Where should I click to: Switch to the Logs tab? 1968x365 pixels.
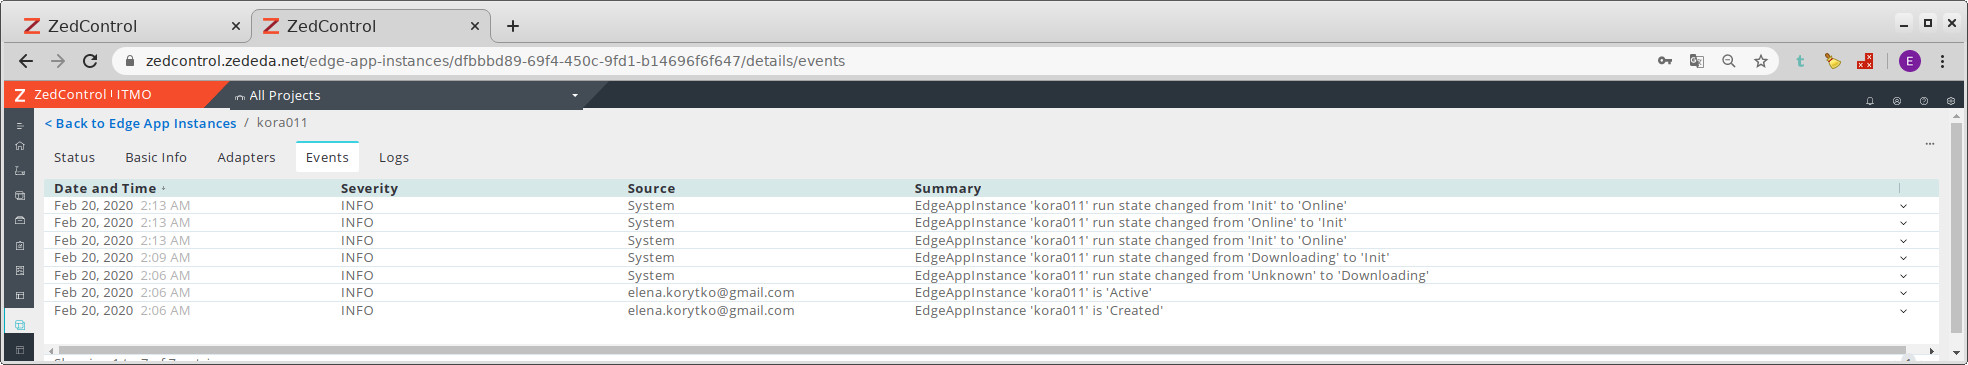[393, 157]
